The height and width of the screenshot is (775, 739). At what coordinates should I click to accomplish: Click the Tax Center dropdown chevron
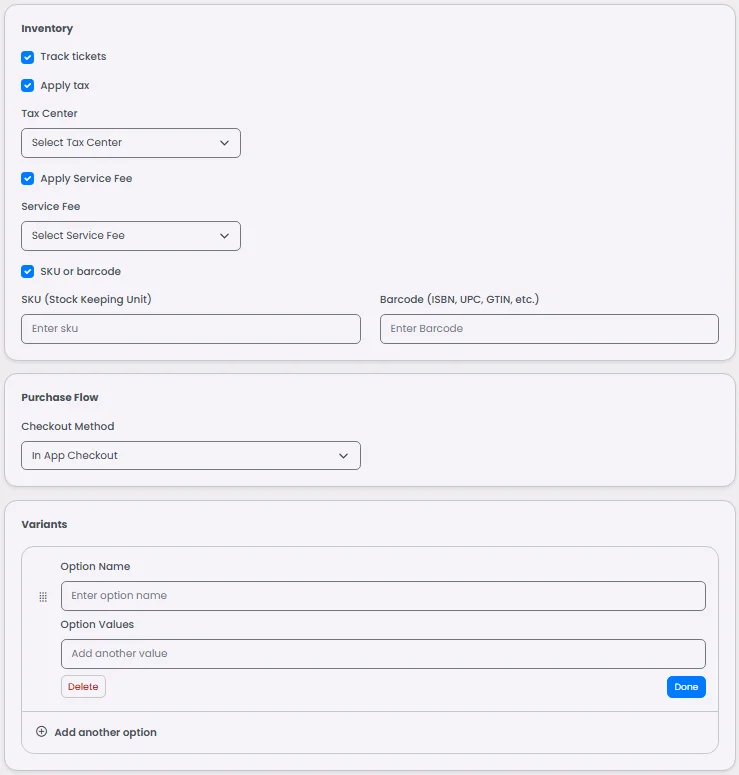point(224,143)
